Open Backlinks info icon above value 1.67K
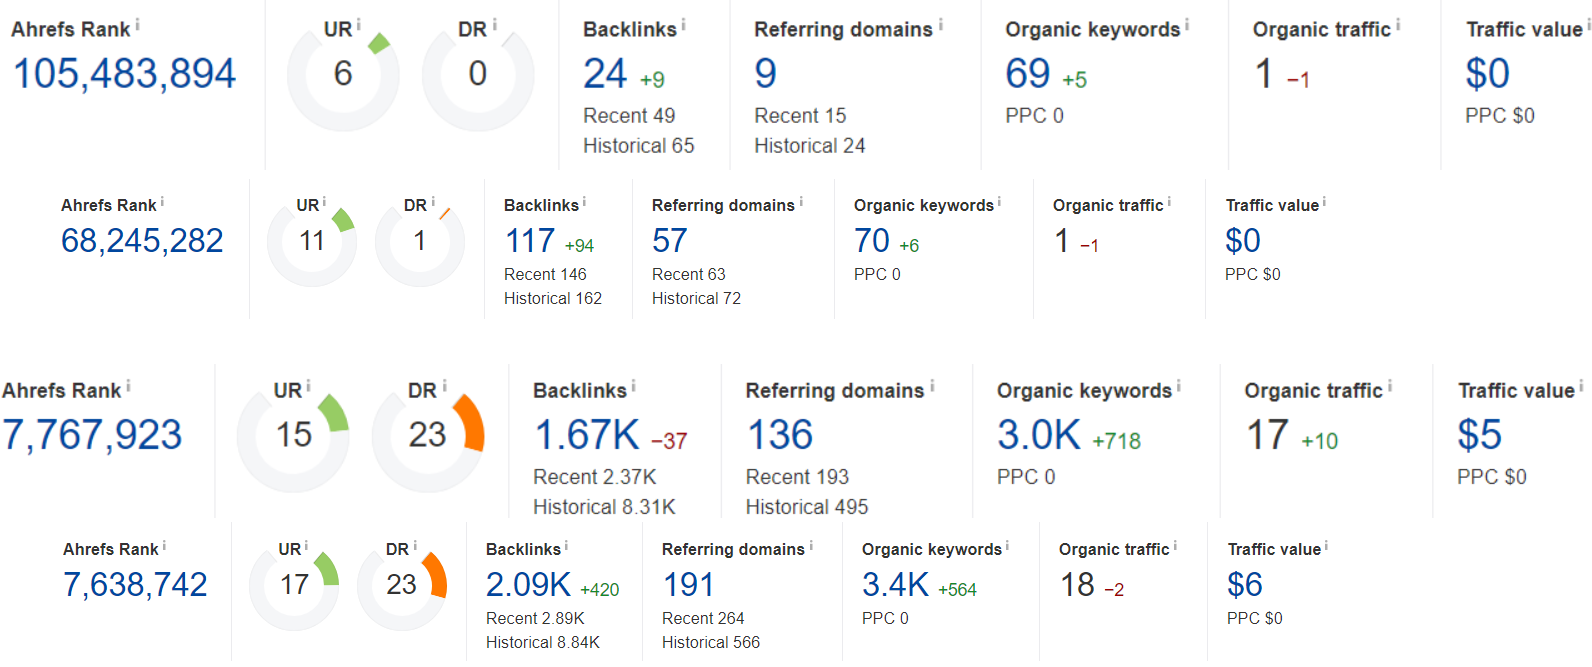This screenshot has width=1592, height=667. click(x=633, y=386)
